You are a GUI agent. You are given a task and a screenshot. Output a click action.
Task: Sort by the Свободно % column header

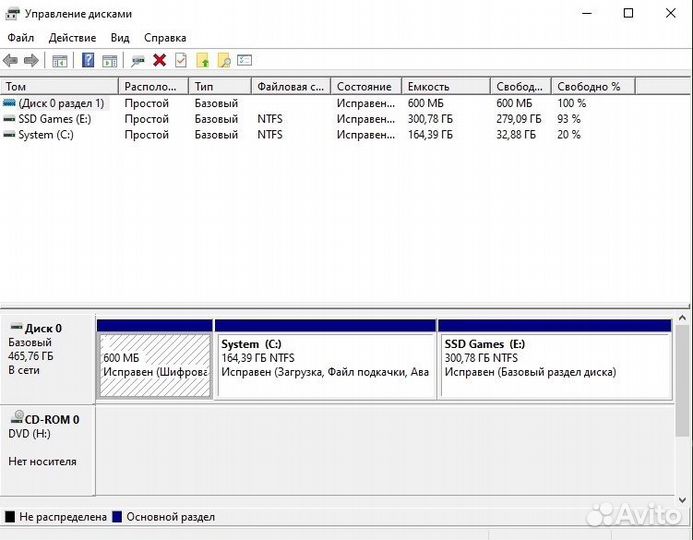(593, 87)
